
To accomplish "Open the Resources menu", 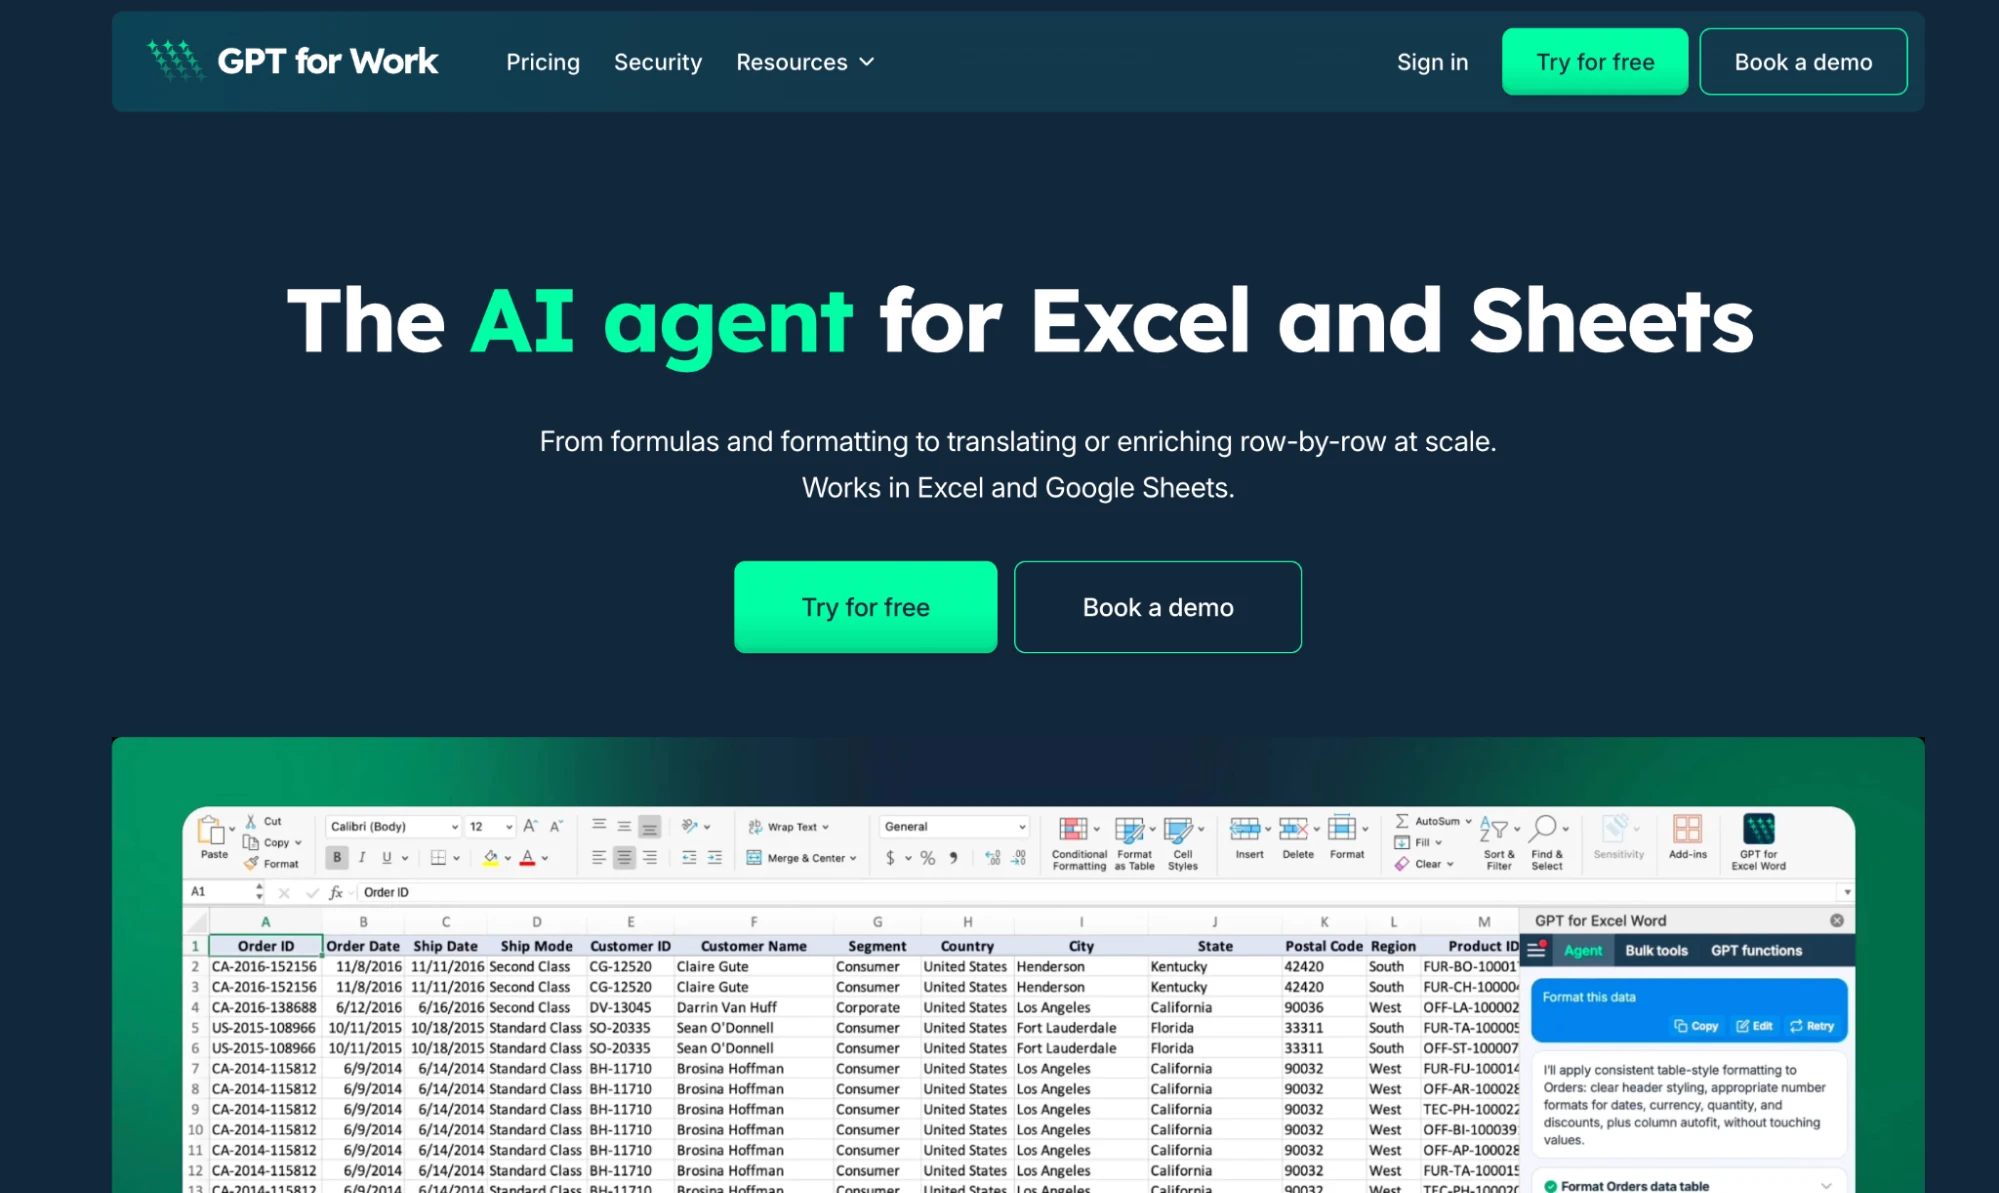I will [803, 62].
